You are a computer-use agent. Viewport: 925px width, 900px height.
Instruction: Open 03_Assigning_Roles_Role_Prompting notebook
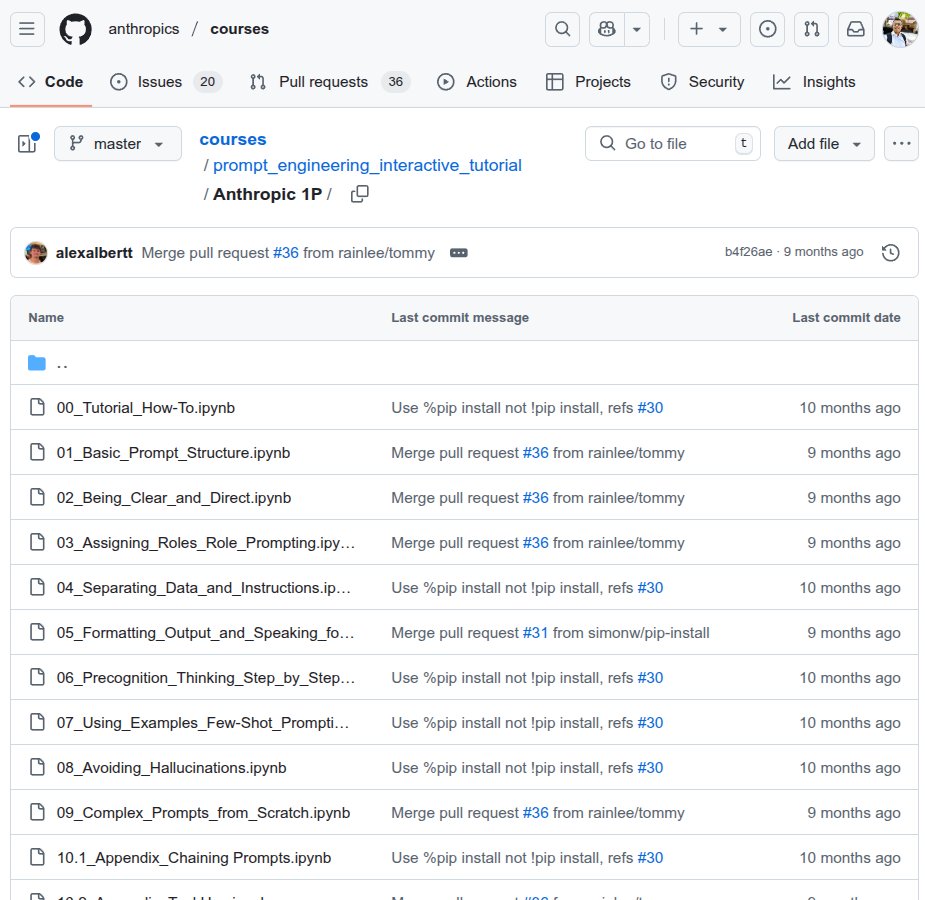[206, 543]
